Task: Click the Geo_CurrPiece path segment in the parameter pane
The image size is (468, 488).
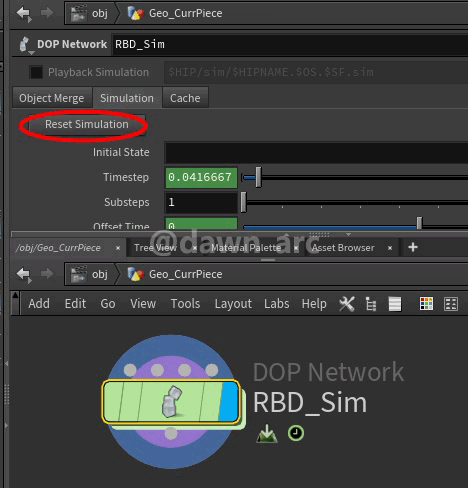Action: pyautogui.click(x=175, y=14)
